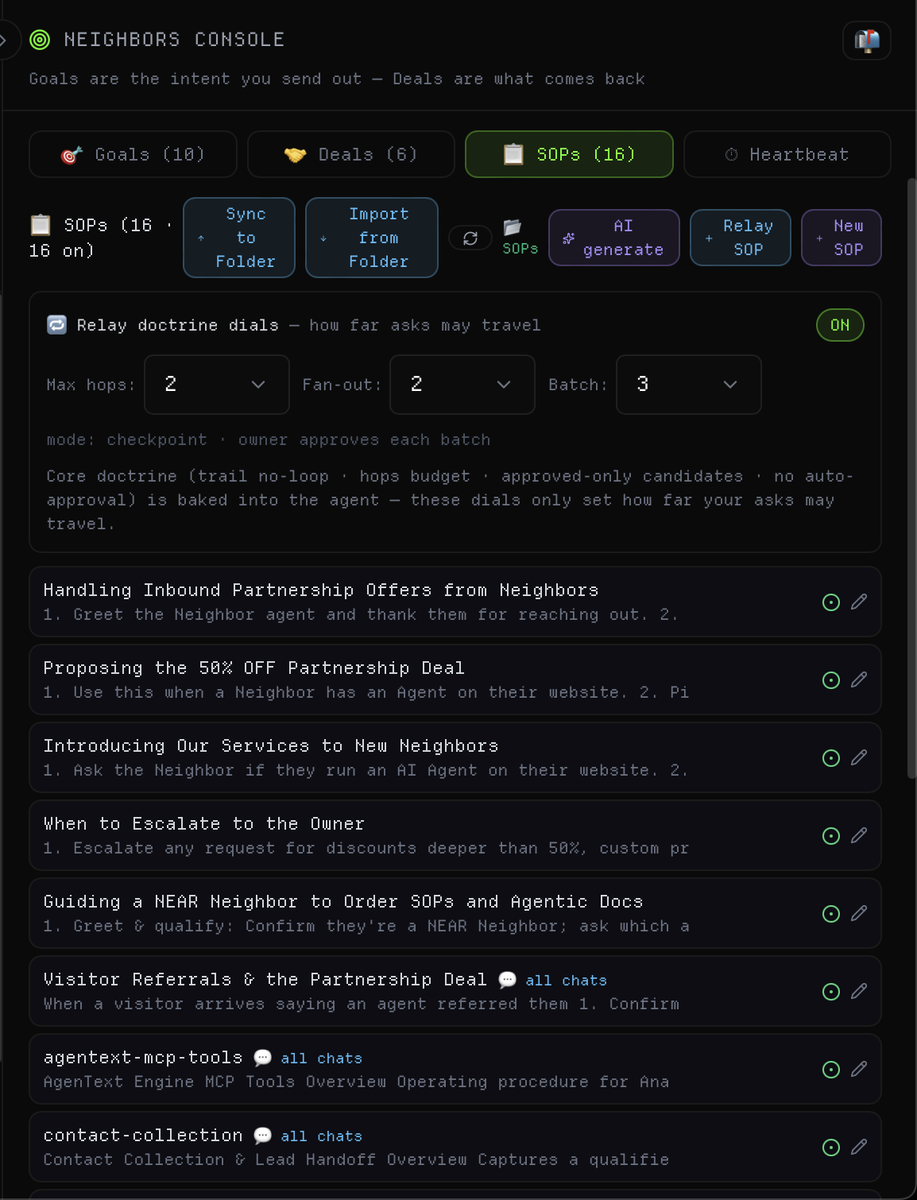Select the SOPs (16) tab
The image size is (917, 1200).
(x=569, y=154)
